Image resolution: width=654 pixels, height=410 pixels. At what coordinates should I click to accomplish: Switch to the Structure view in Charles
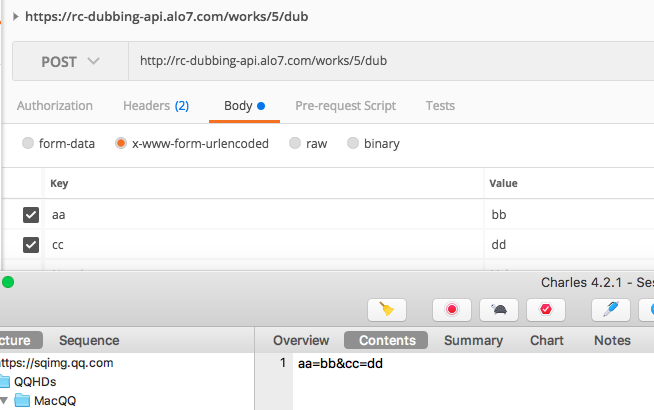(x=20, y=340)
